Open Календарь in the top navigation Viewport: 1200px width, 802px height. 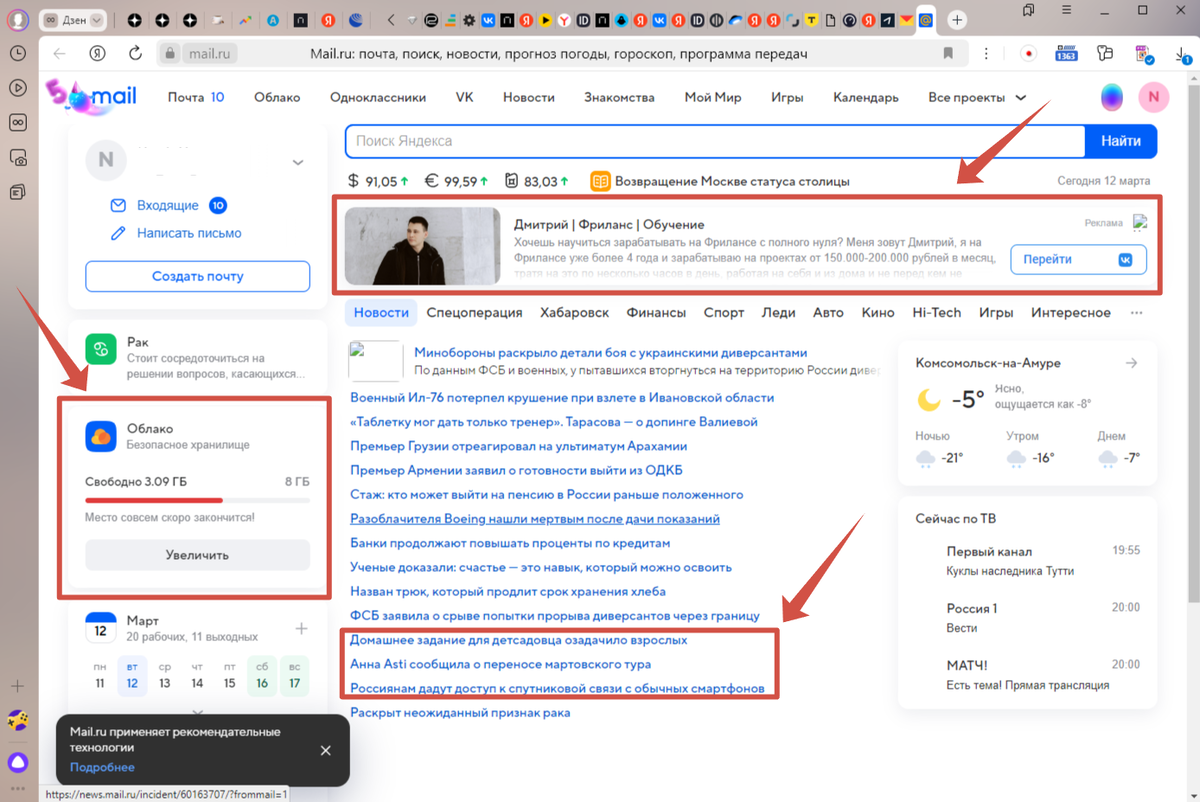point(866,97)
